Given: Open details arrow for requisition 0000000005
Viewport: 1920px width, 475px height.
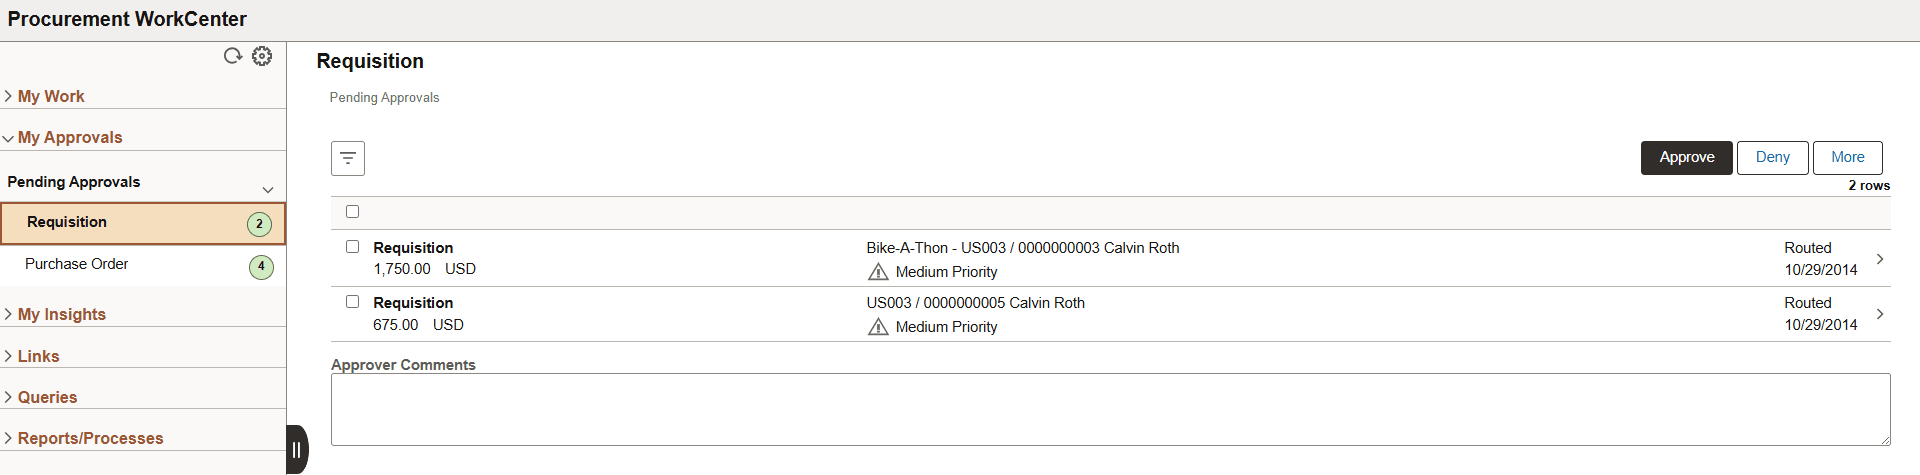Looking at the screenshot, I should tap(1880, 314).
